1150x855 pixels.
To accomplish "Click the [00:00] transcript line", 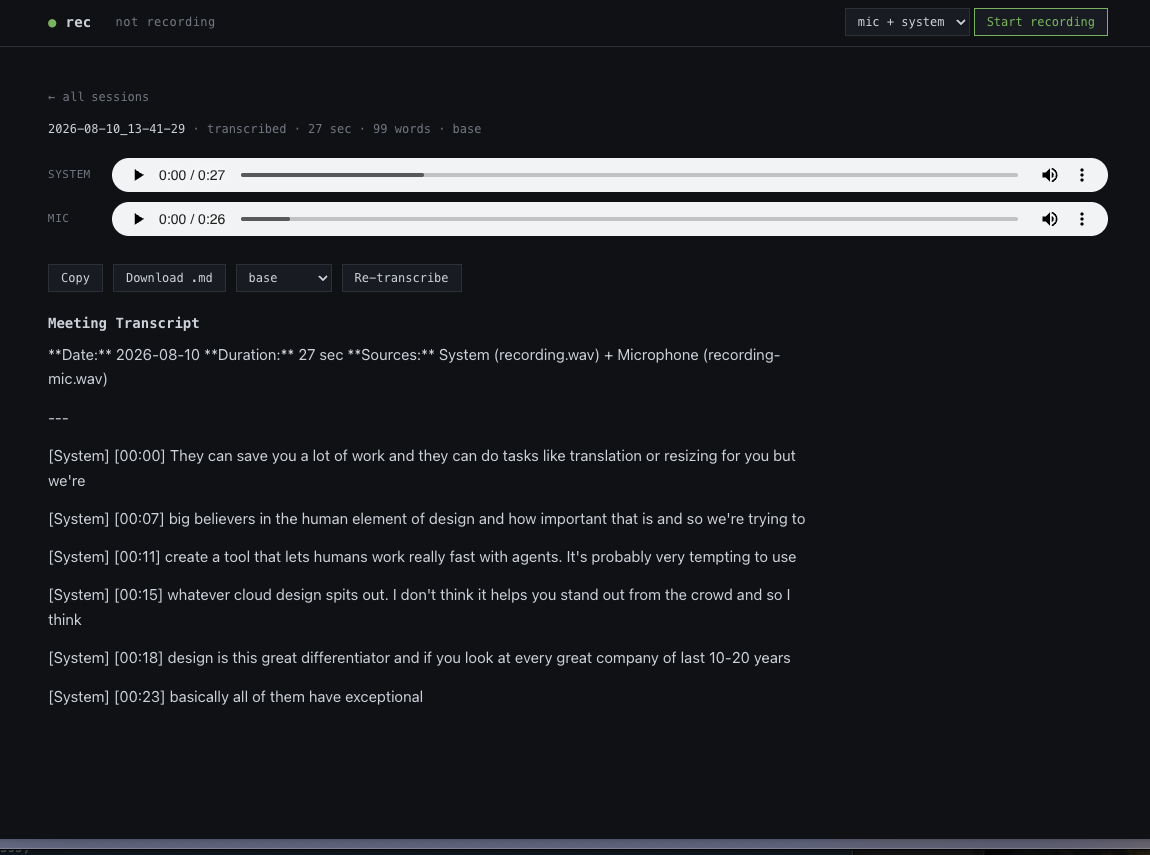I will pos(422,469).
